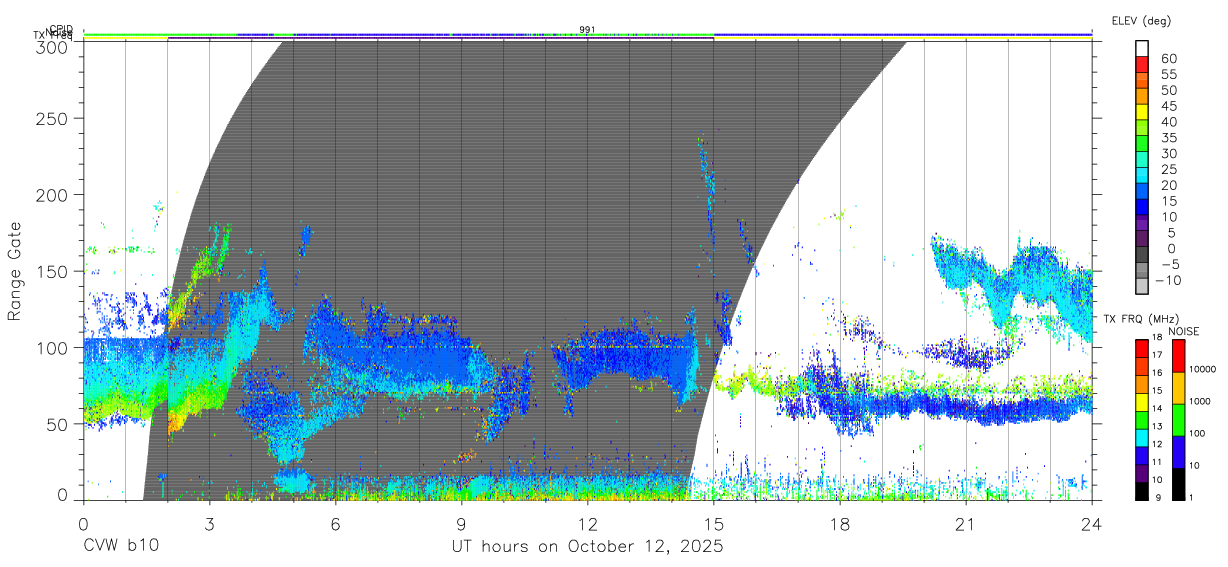Image resolution: width=1228 pixels, height=567 pixels.
Task: Select the white top swatch above 60 degrees
Action: coord(1142,50)
